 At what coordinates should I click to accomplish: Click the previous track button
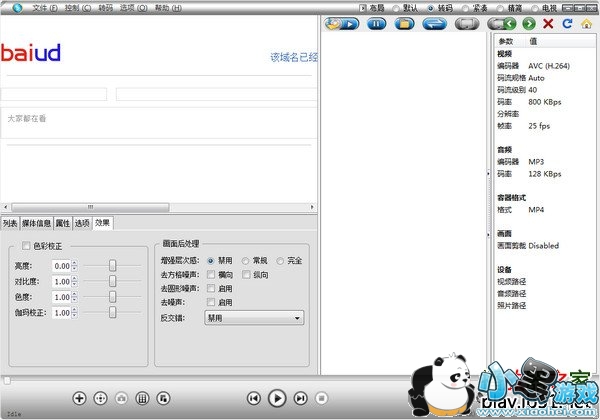click(x=254, y=398)
